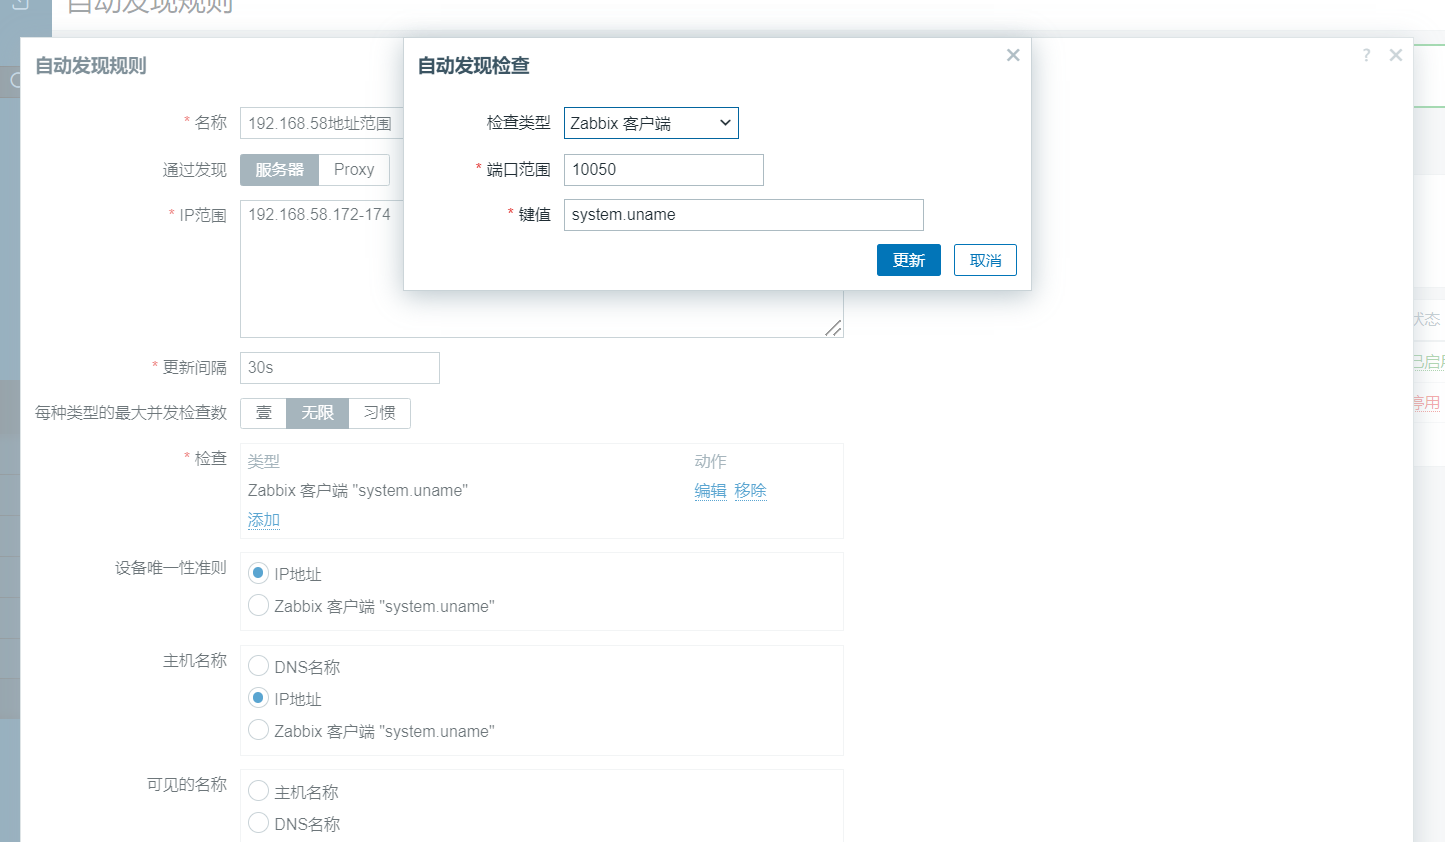Select 服务器 for 通过发现
The image size is (1445, 842).
click(x=280, y=170)
